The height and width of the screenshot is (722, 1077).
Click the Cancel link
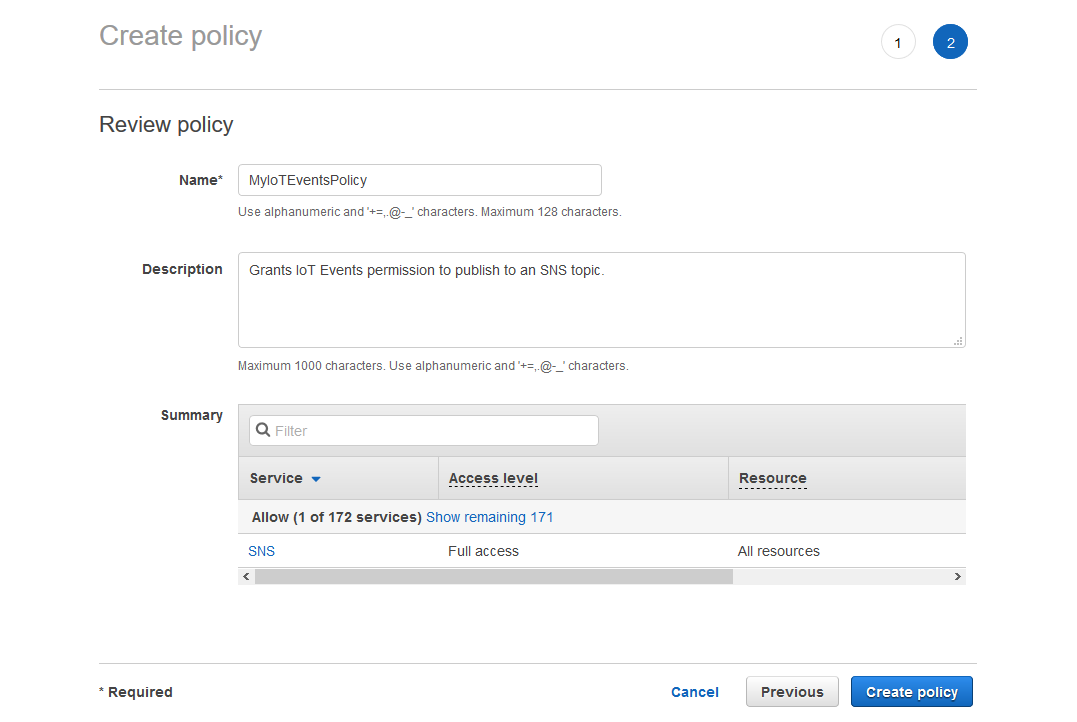pyautogui.click(x=694, y=692)
